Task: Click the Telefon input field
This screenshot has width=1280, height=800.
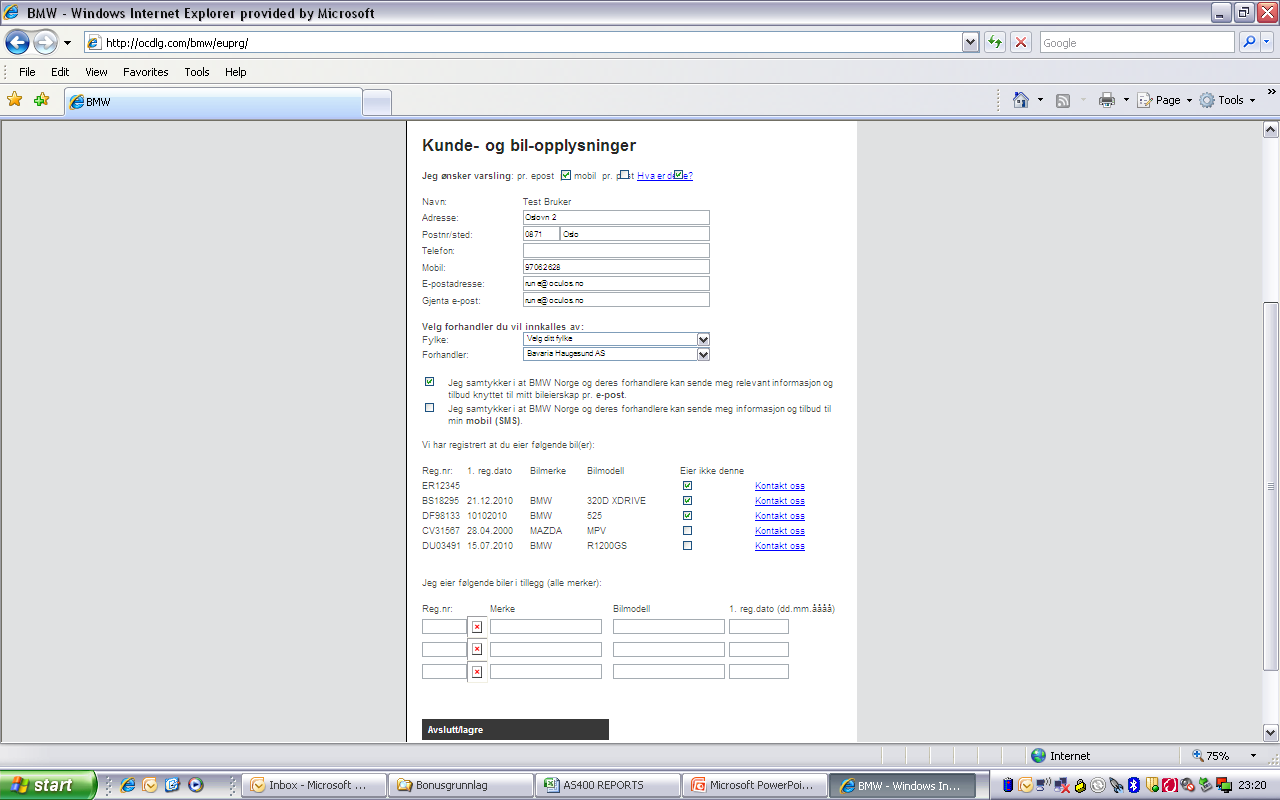Action: [x=616, y=250]
